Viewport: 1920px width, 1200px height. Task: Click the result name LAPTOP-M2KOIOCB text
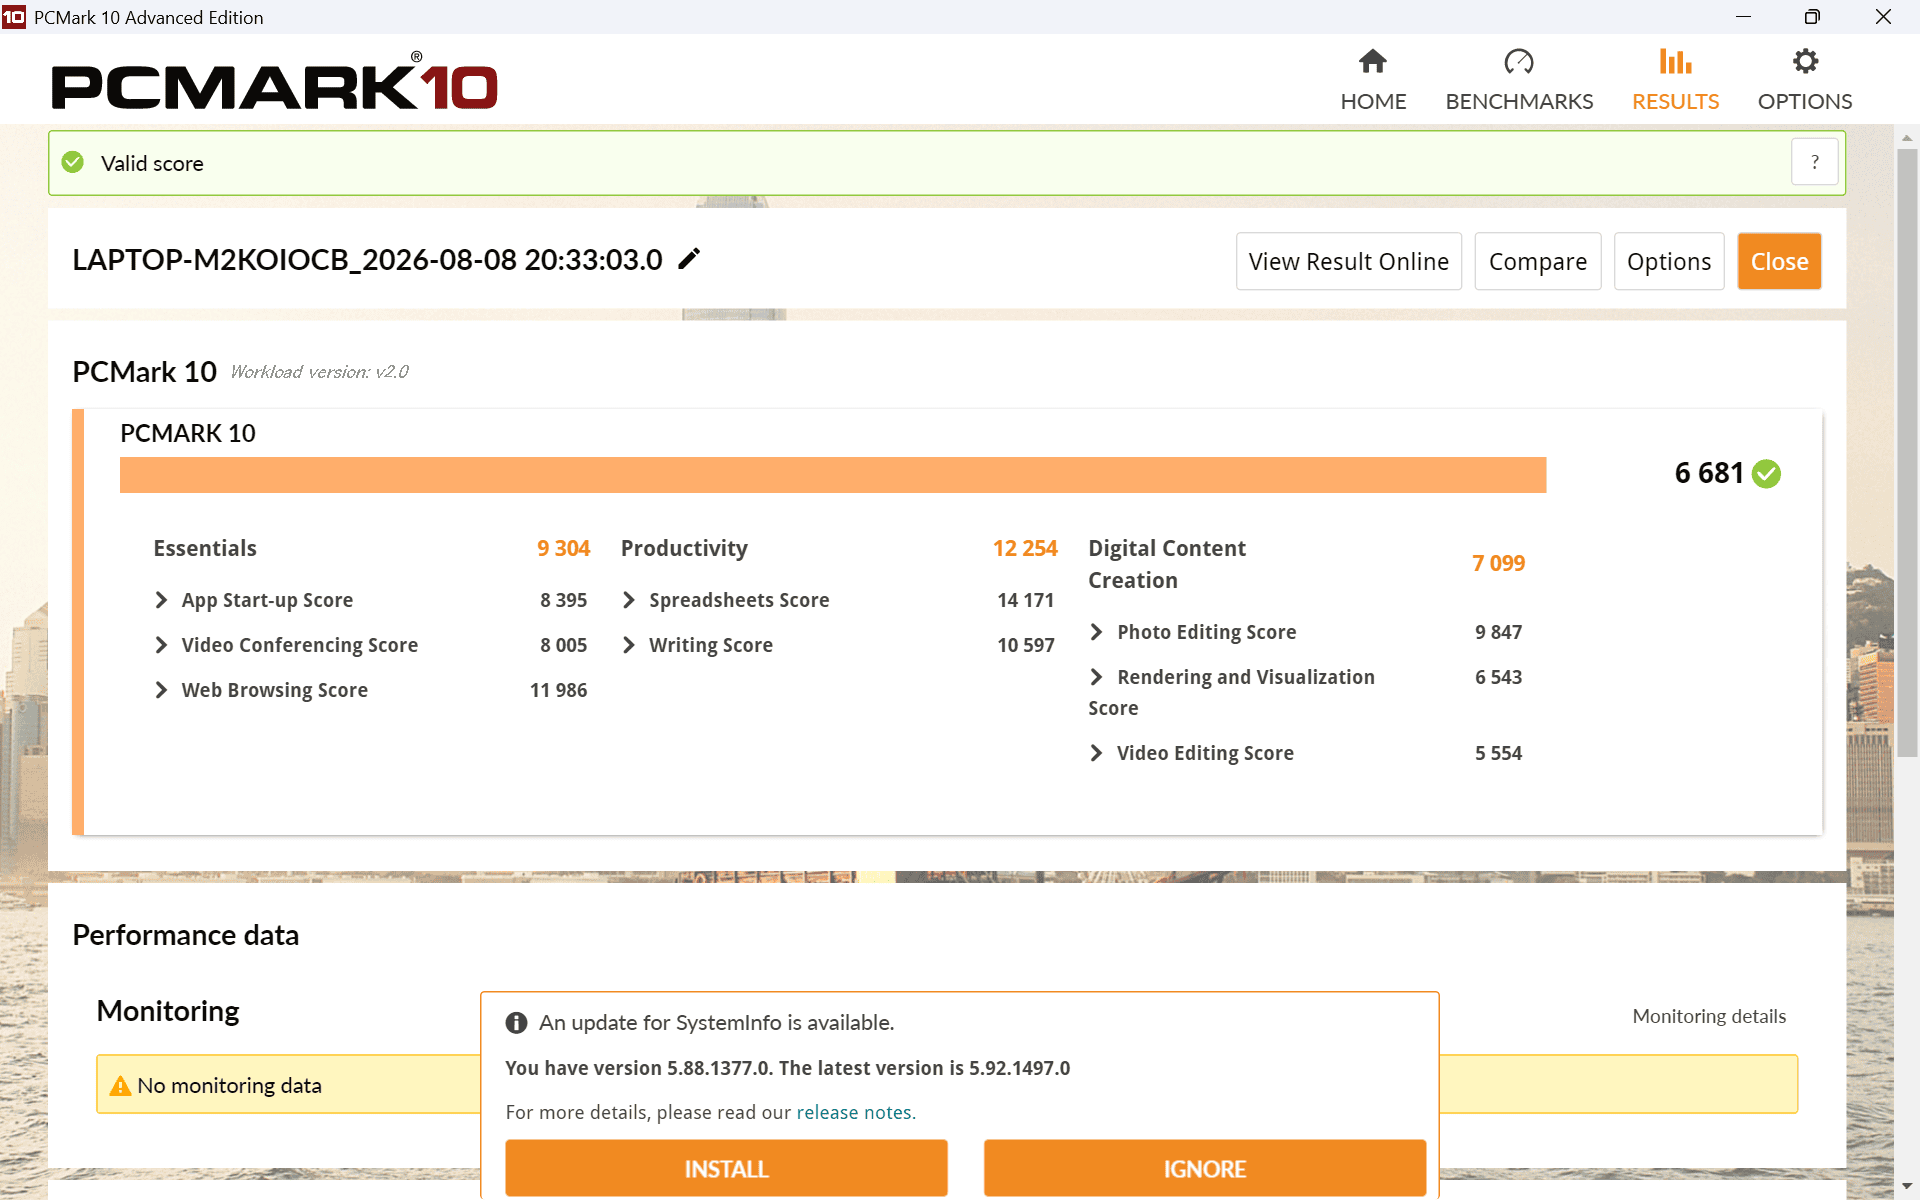click(x=367, y=259)
